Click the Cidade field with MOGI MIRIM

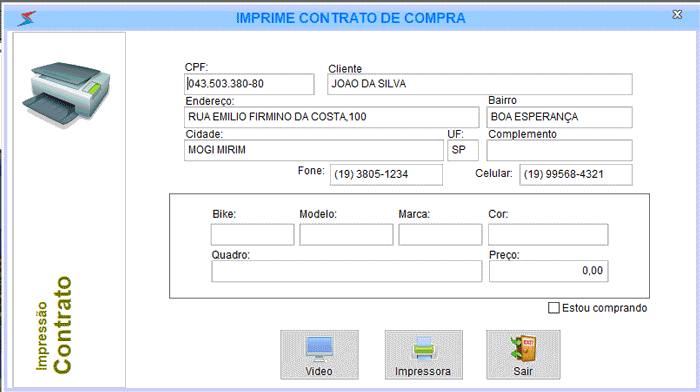314,150
